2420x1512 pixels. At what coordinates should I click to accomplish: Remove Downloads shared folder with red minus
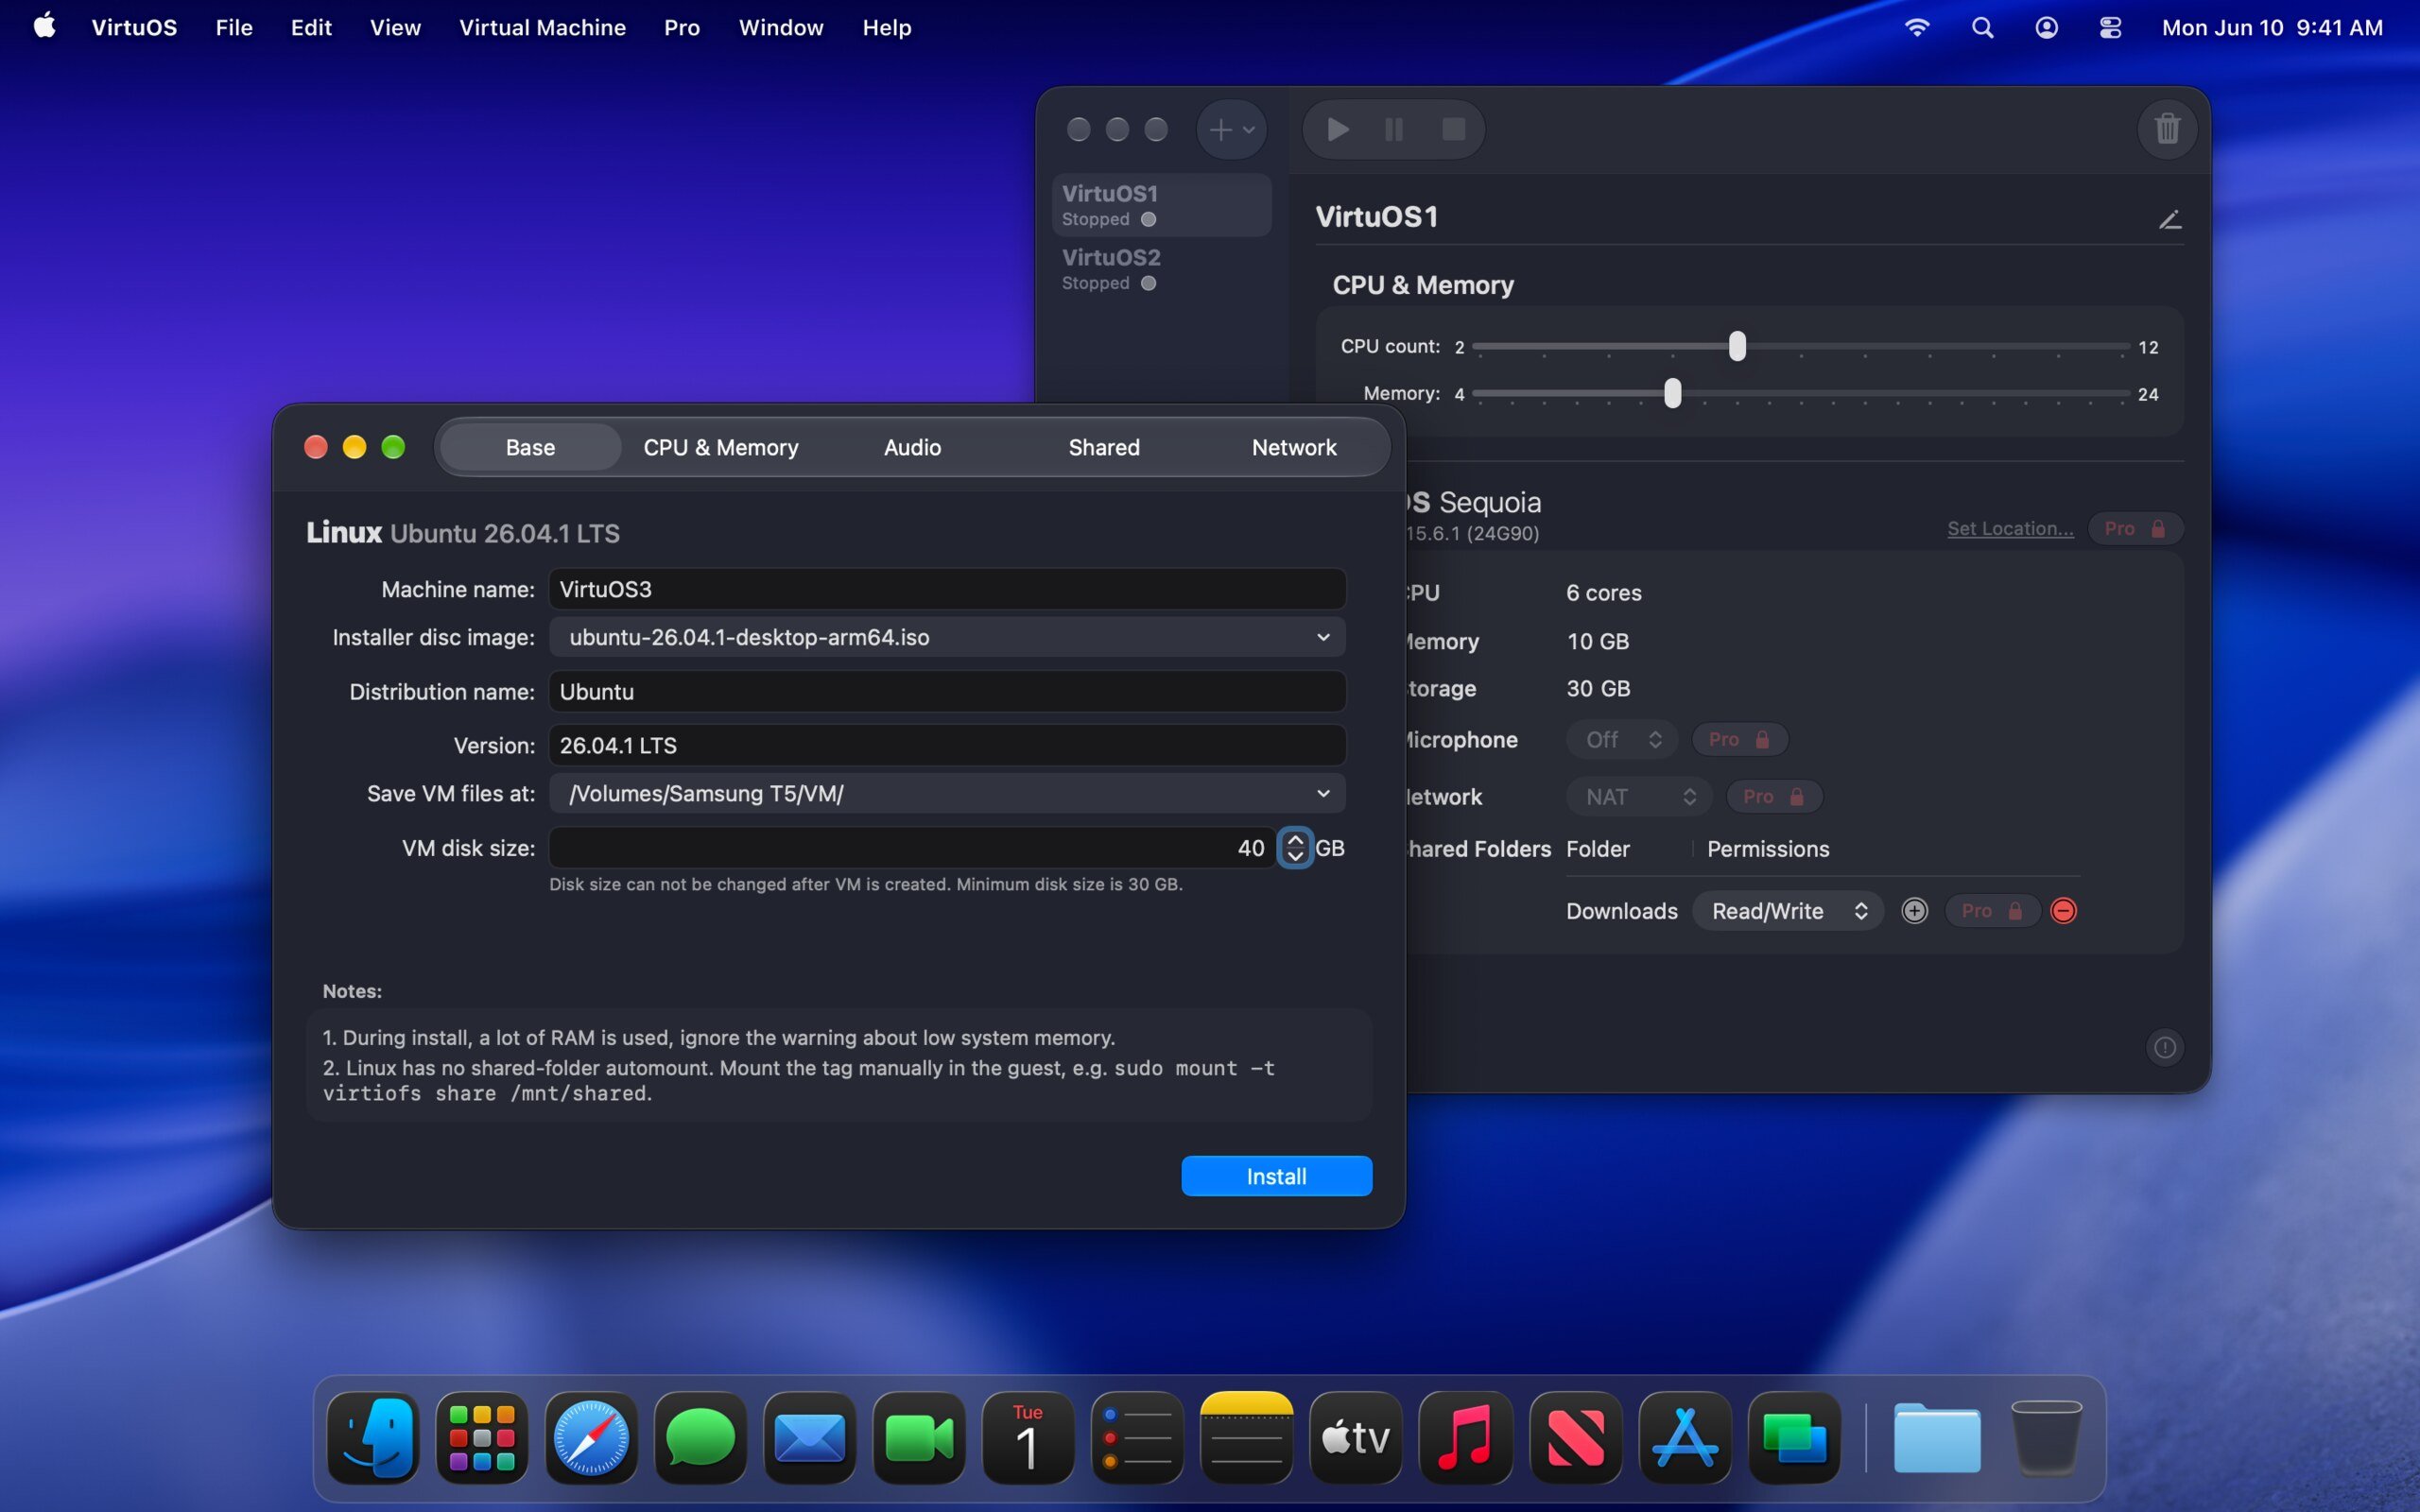2063,911
